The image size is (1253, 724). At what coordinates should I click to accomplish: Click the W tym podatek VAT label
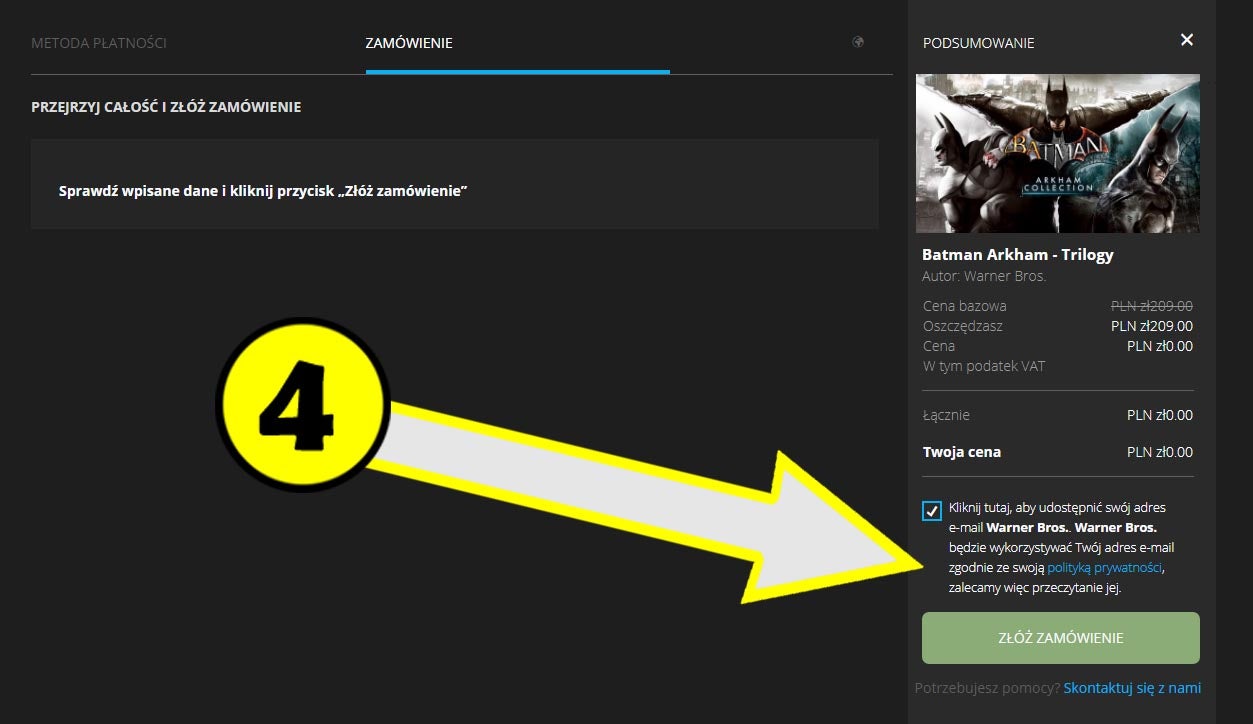tap(984, 366)
